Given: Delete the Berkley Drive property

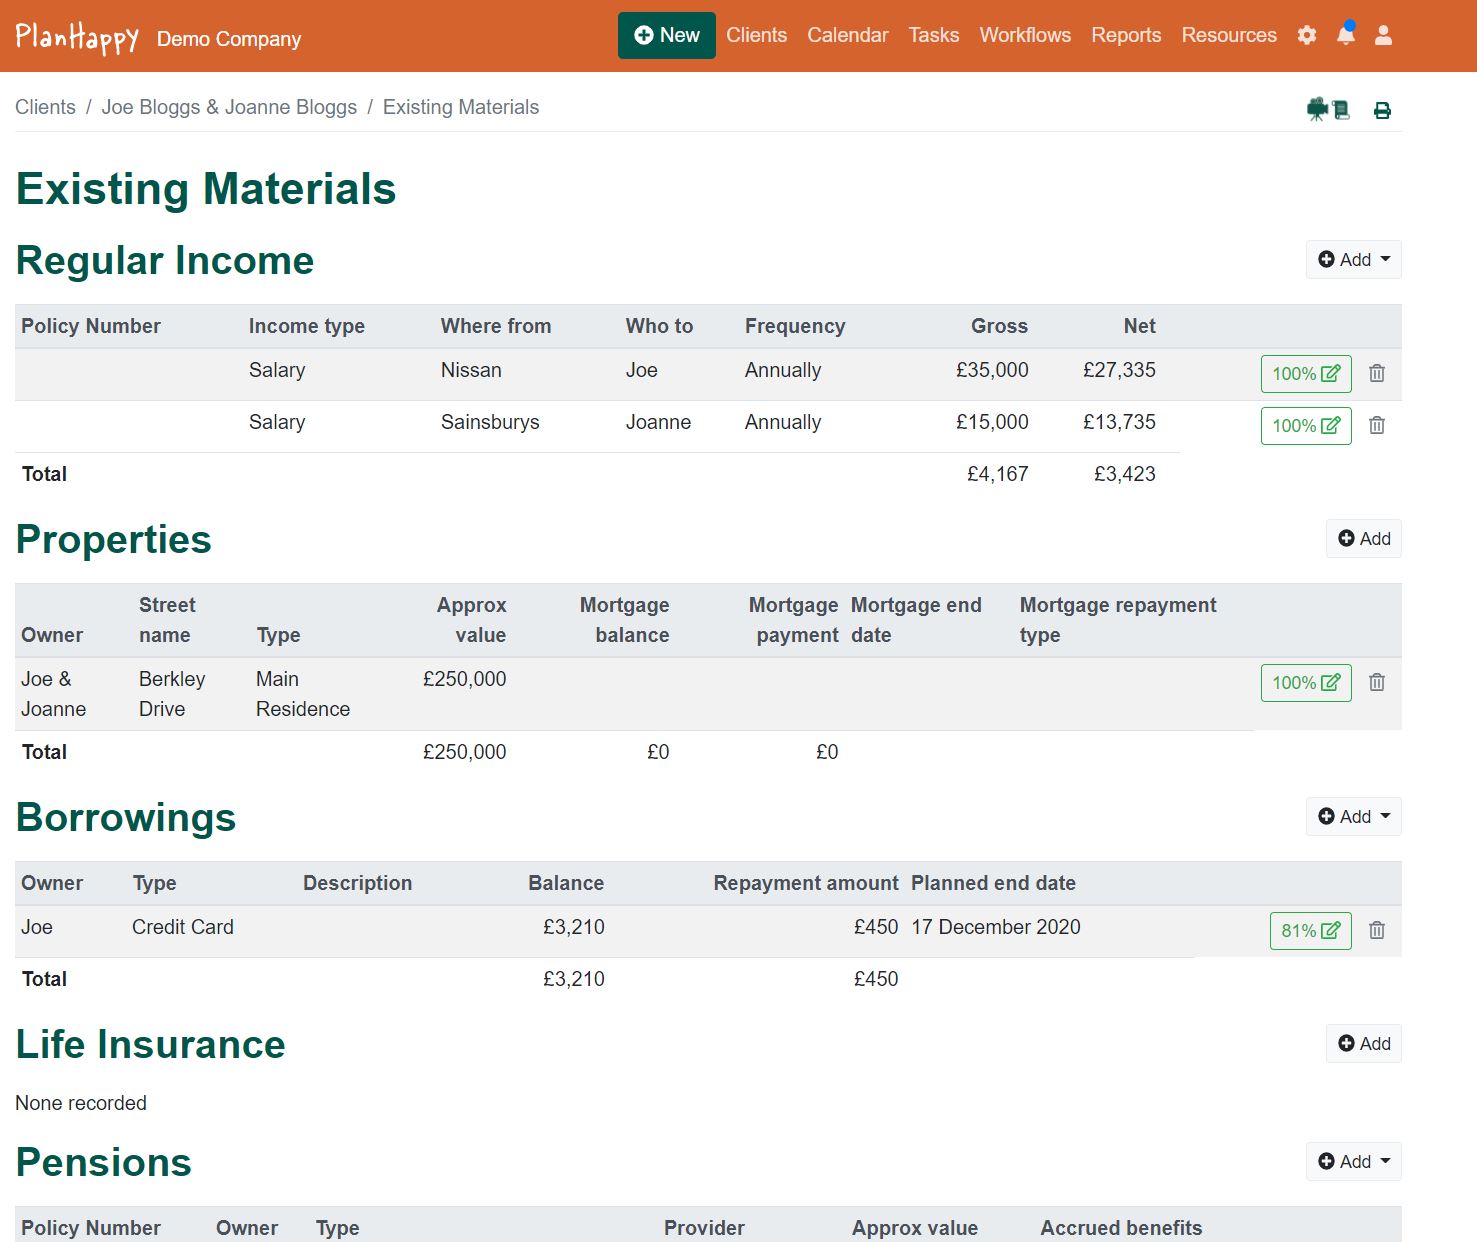Looking at the screenshot, I should click(1376, 682).
